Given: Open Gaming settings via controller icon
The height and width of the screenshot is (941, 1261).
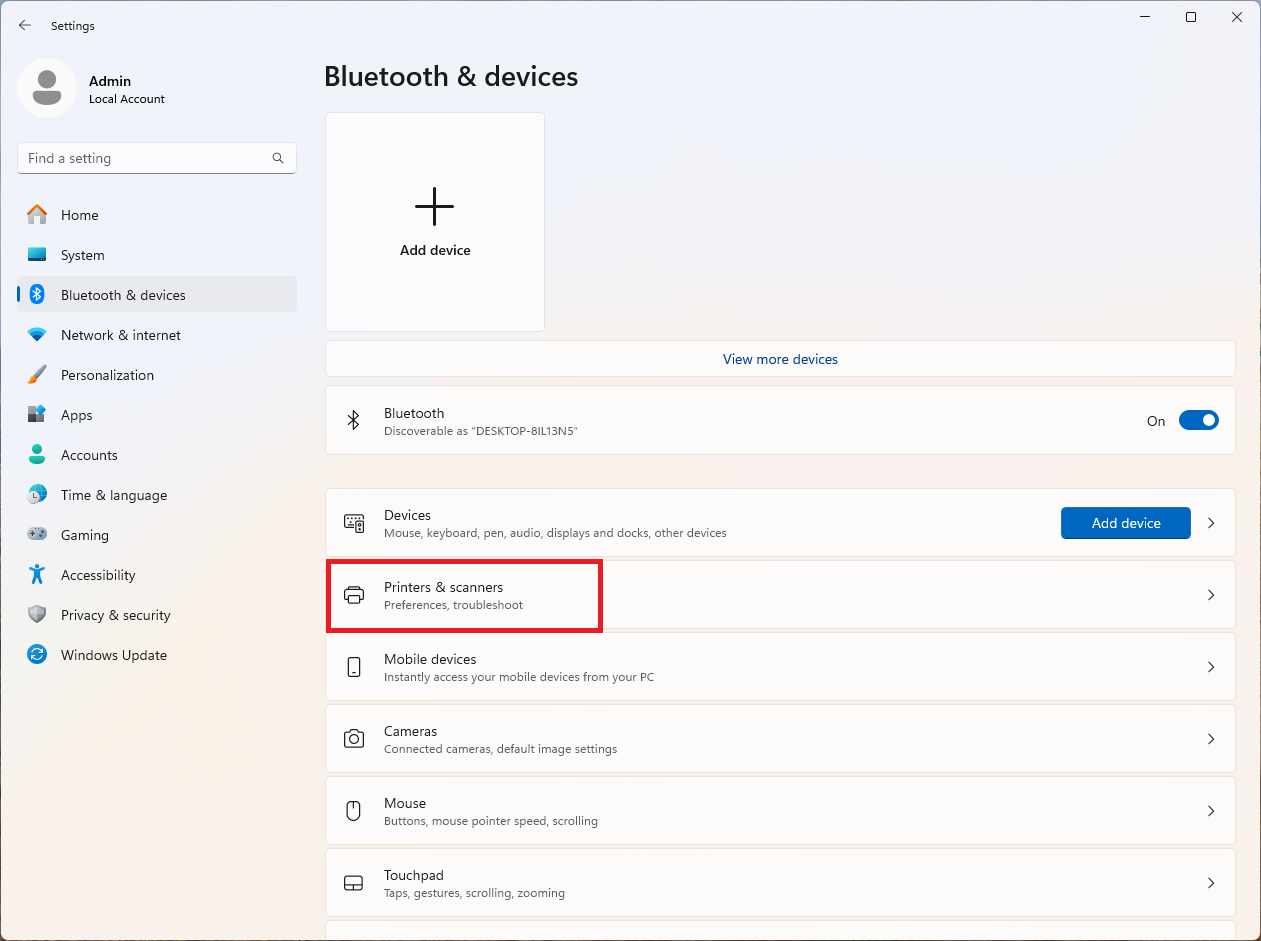Looking at the screenshot, I should pos(37,535).
